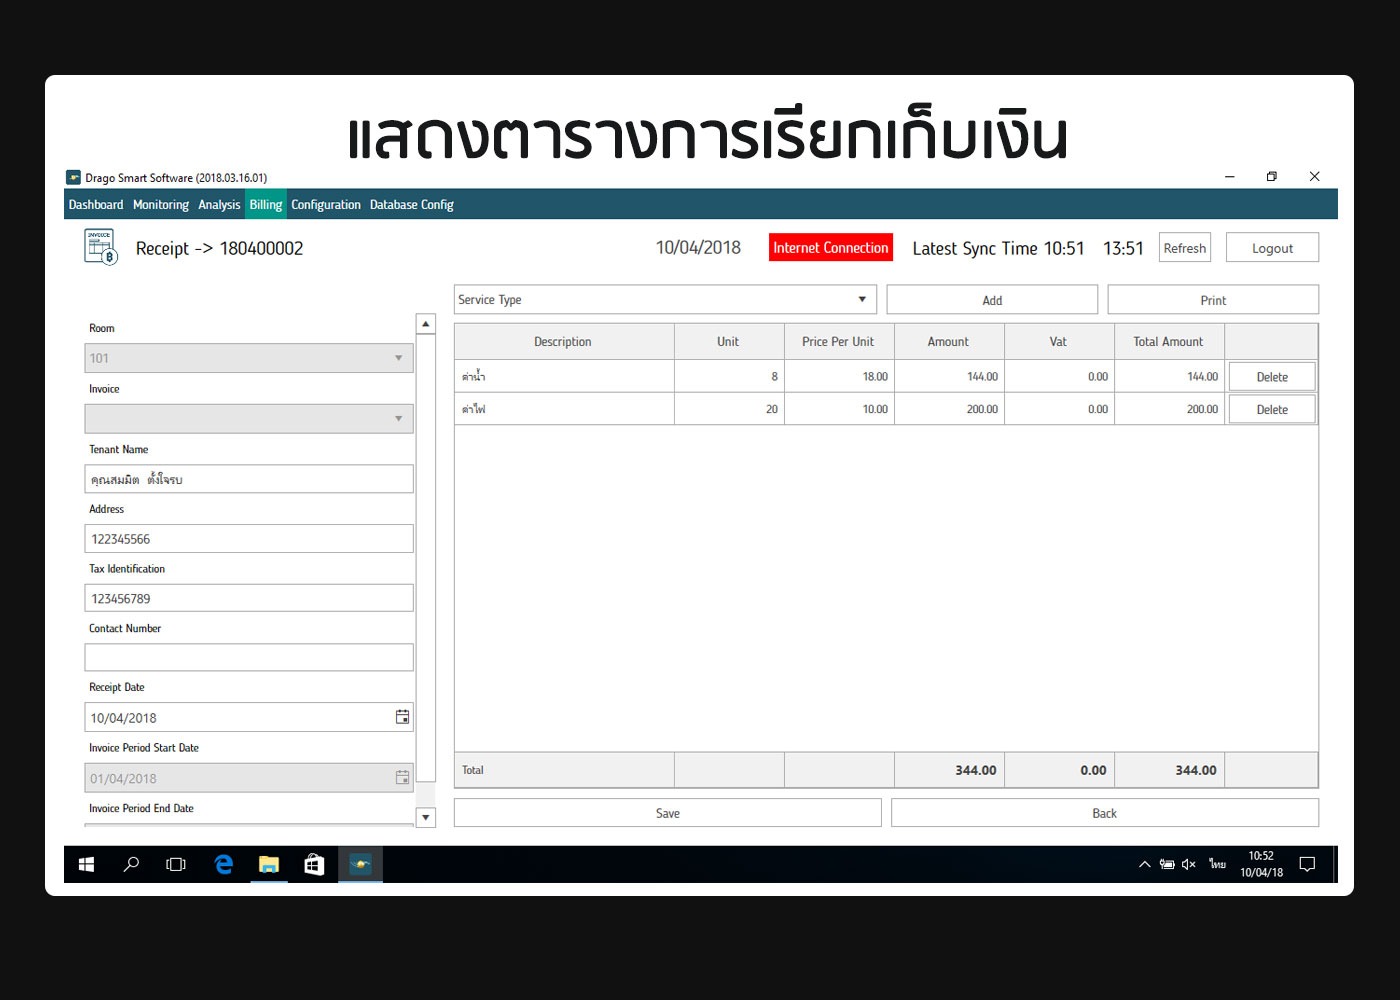Open the Receipt Date calendar picker icon
This screenshot has width=1400, height=1000.
coord(402,717)
